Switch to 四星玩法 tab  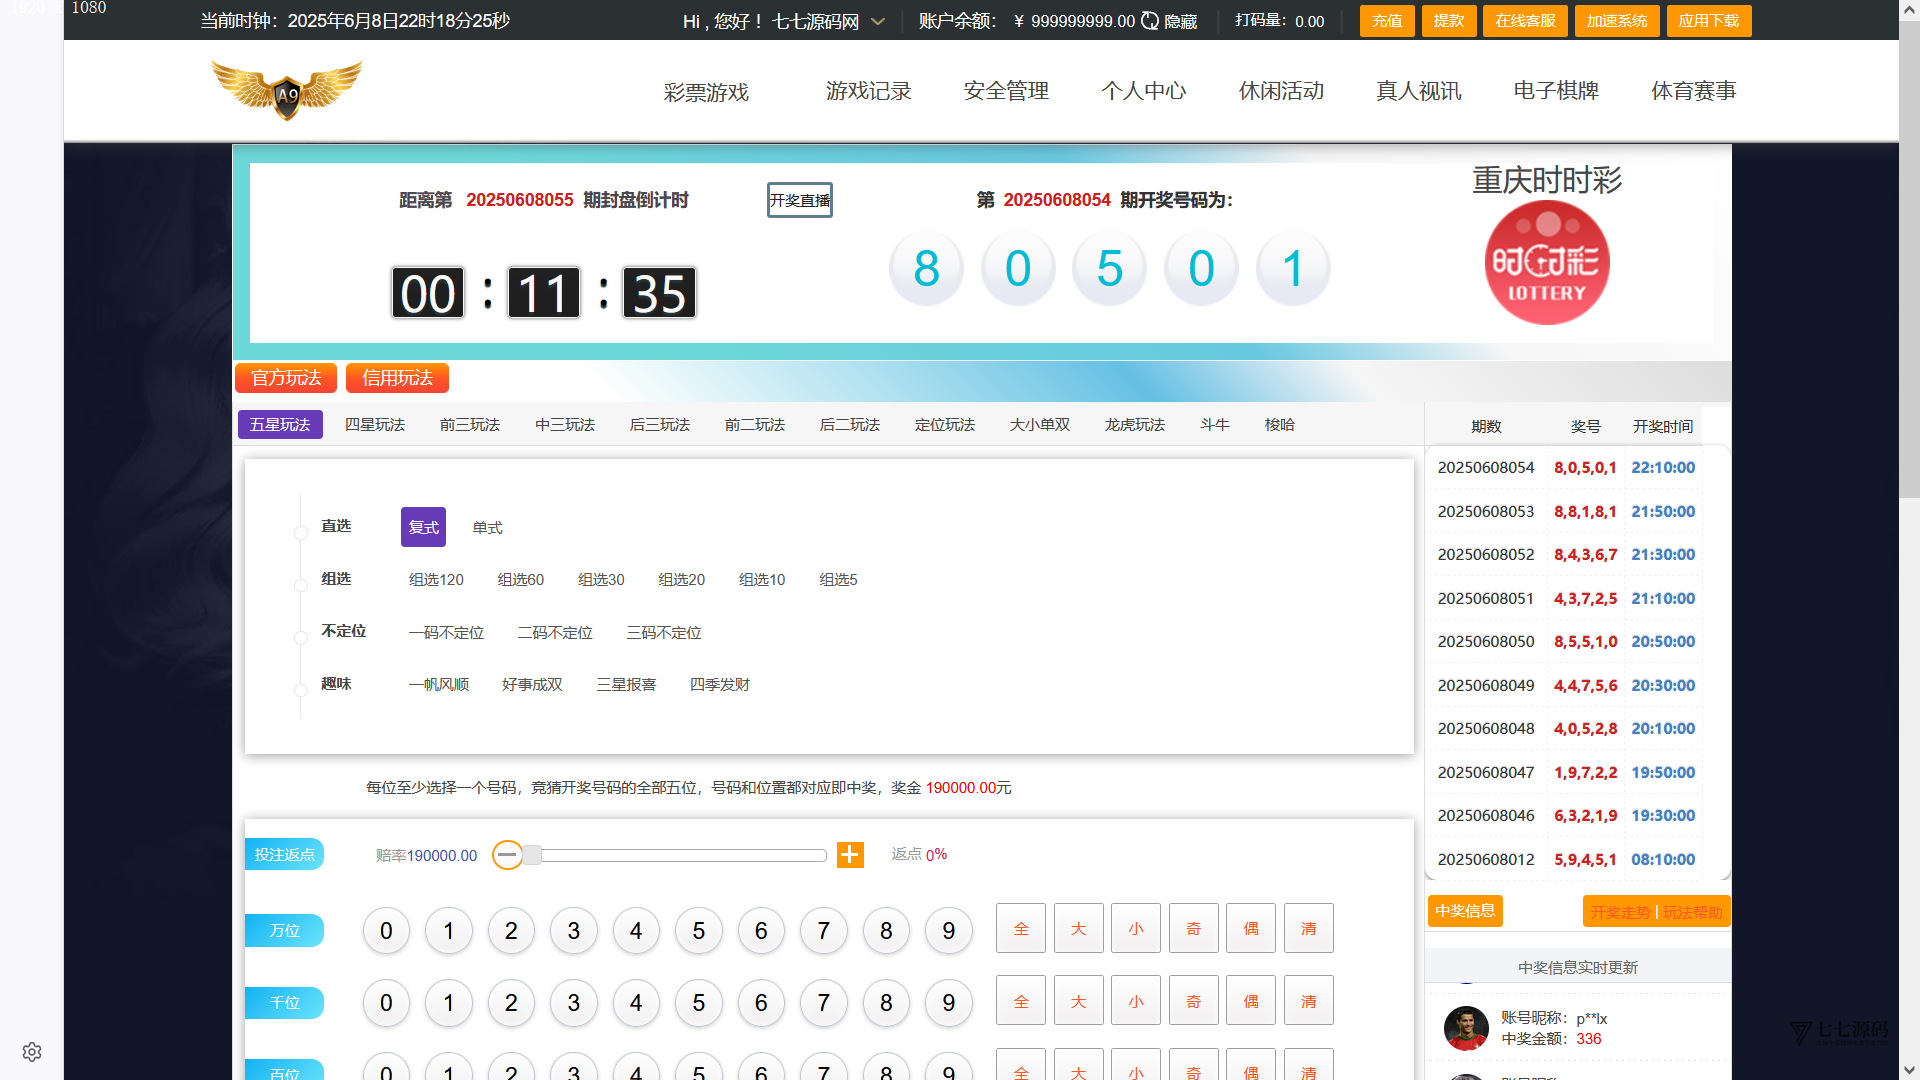tap(374, 425)
